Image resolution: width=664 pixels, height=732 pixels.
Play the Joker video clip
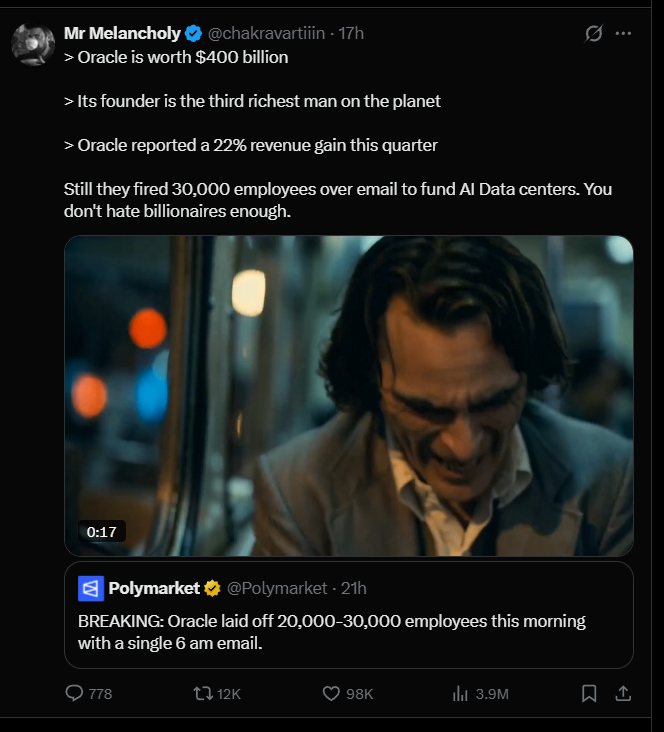point(348,395)
